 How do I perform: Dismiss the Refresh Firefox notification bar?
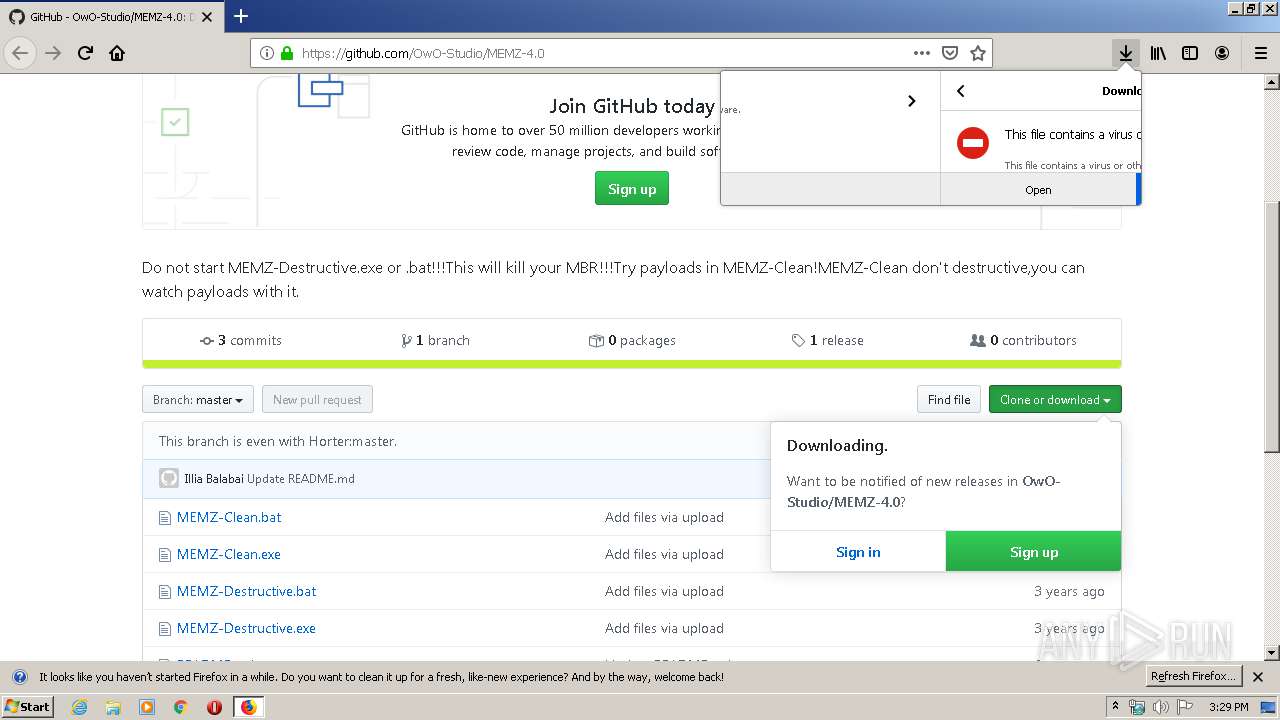(1259, 677)
